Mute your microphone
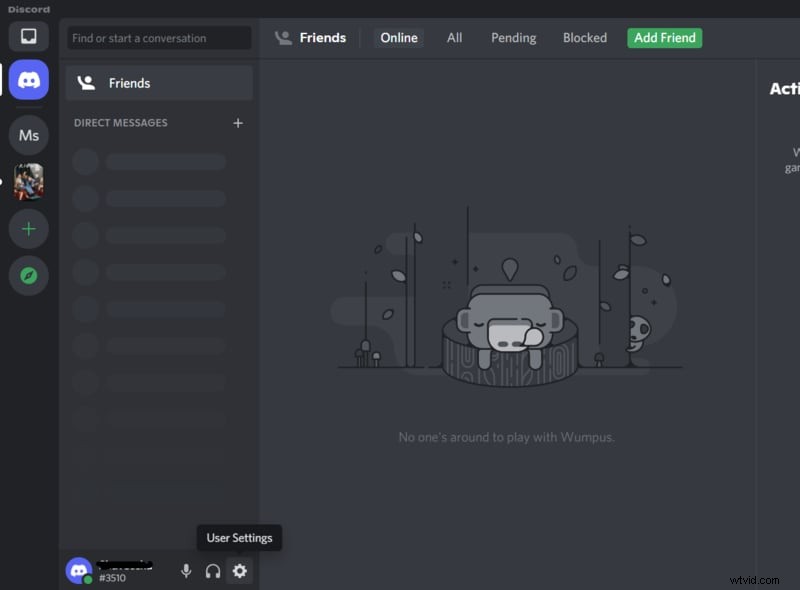Screen dimensions: 800x590 [186, 571]
